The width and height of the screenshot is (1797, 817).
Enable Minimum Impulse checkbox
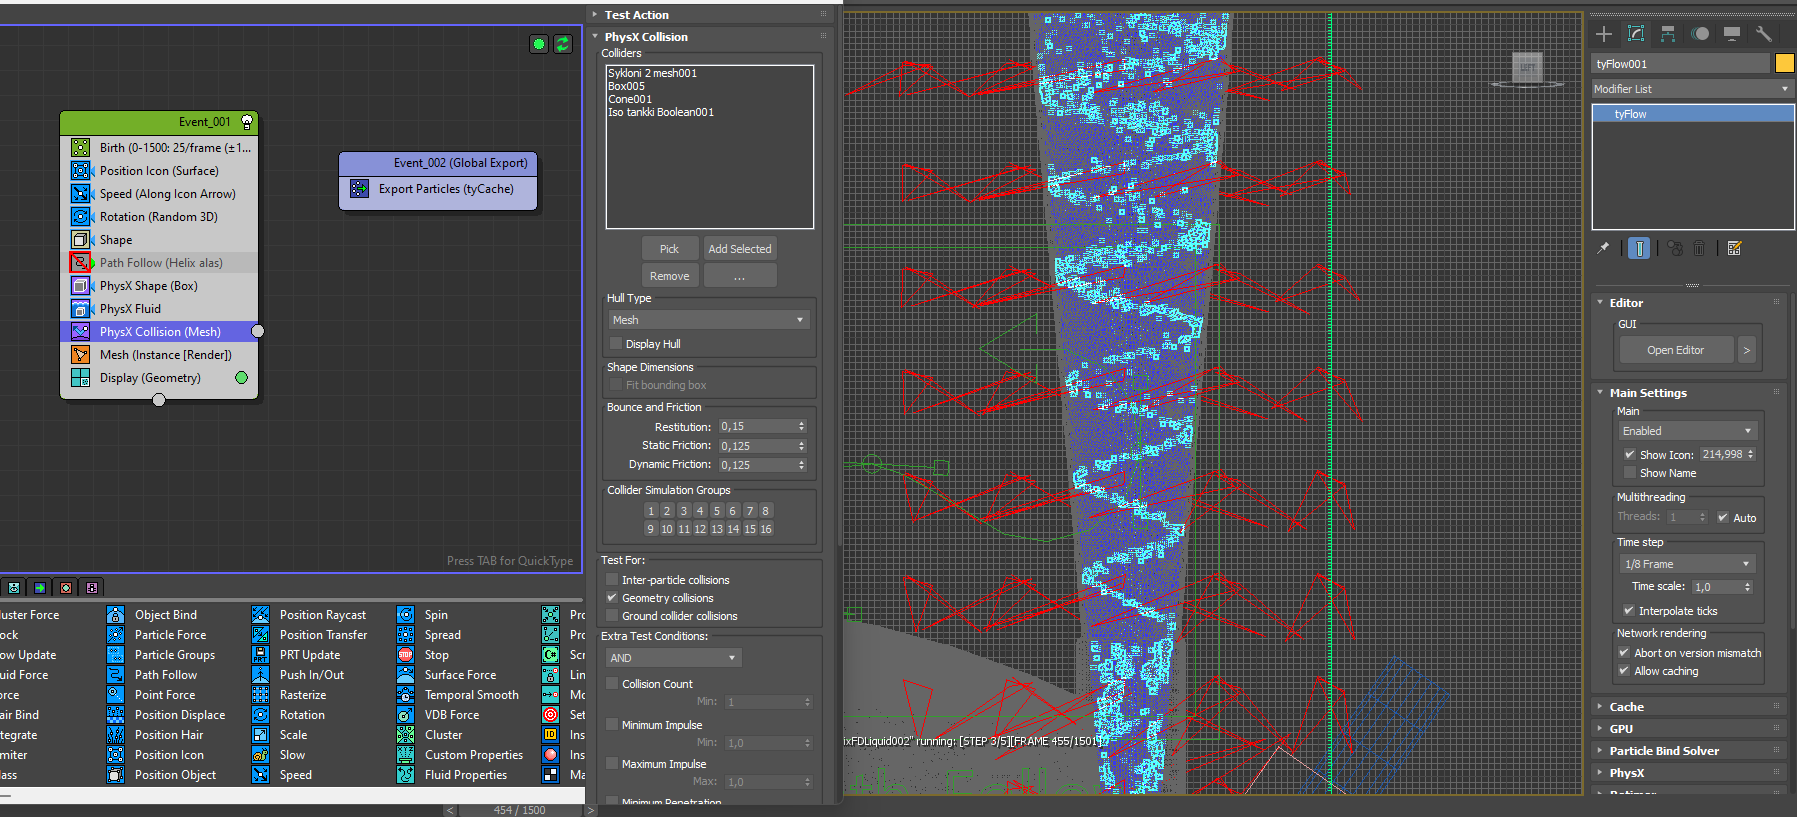click(612, 725)
